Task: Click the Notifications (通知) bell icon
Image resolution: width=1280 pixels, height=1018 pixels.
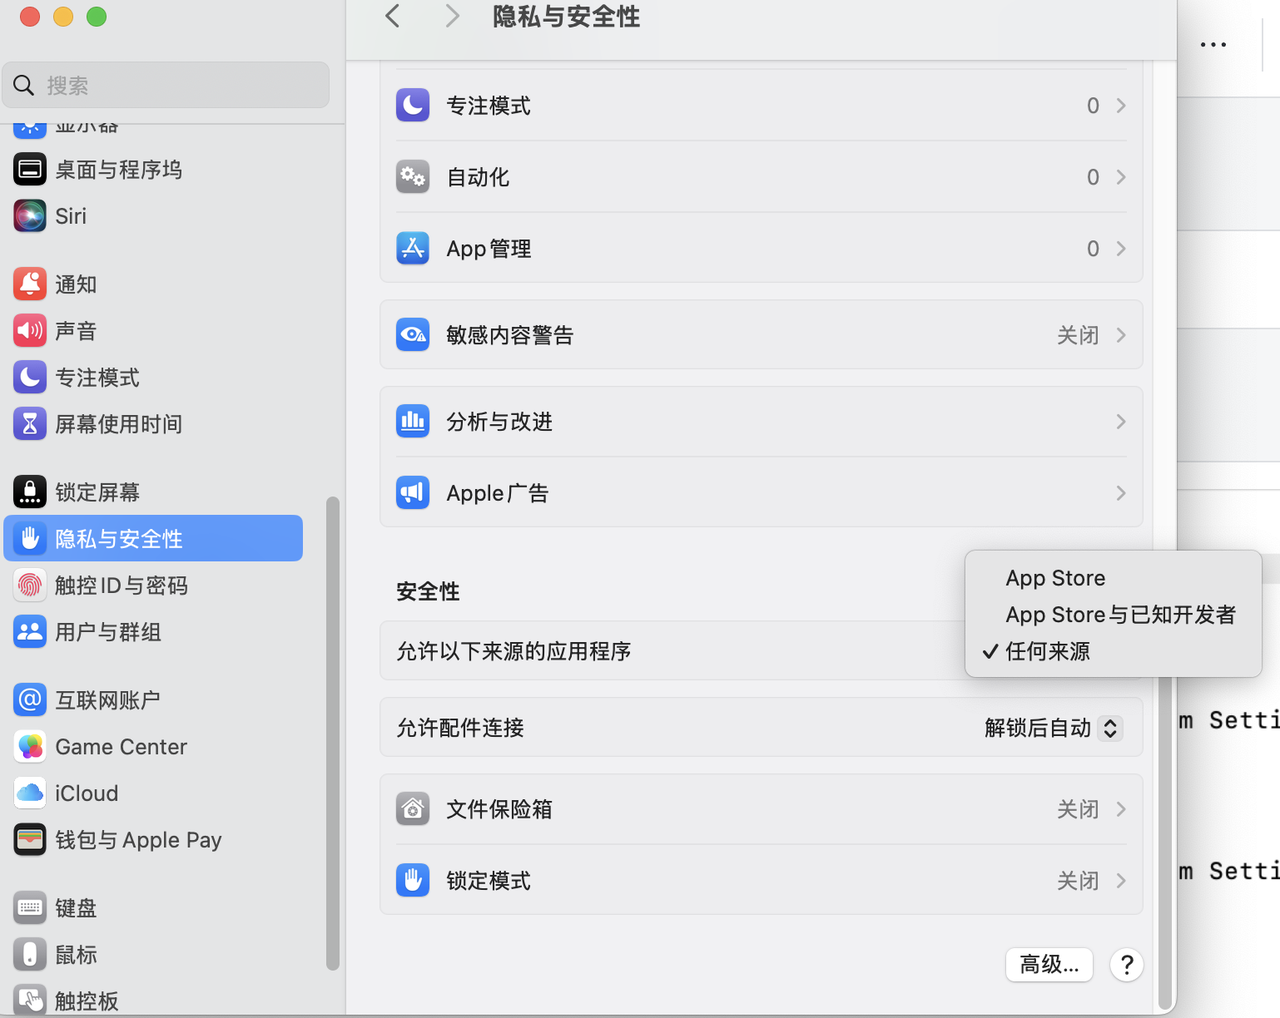Action: [30, 284]
